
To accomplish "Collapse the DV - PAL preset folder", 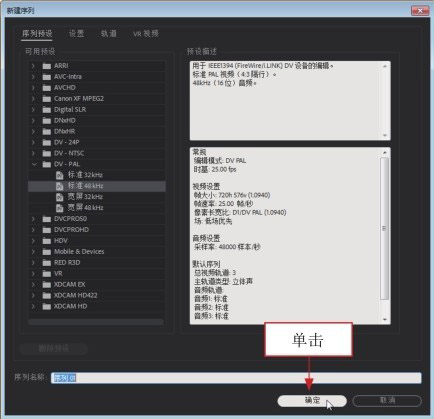I will (x=34, y=164).
